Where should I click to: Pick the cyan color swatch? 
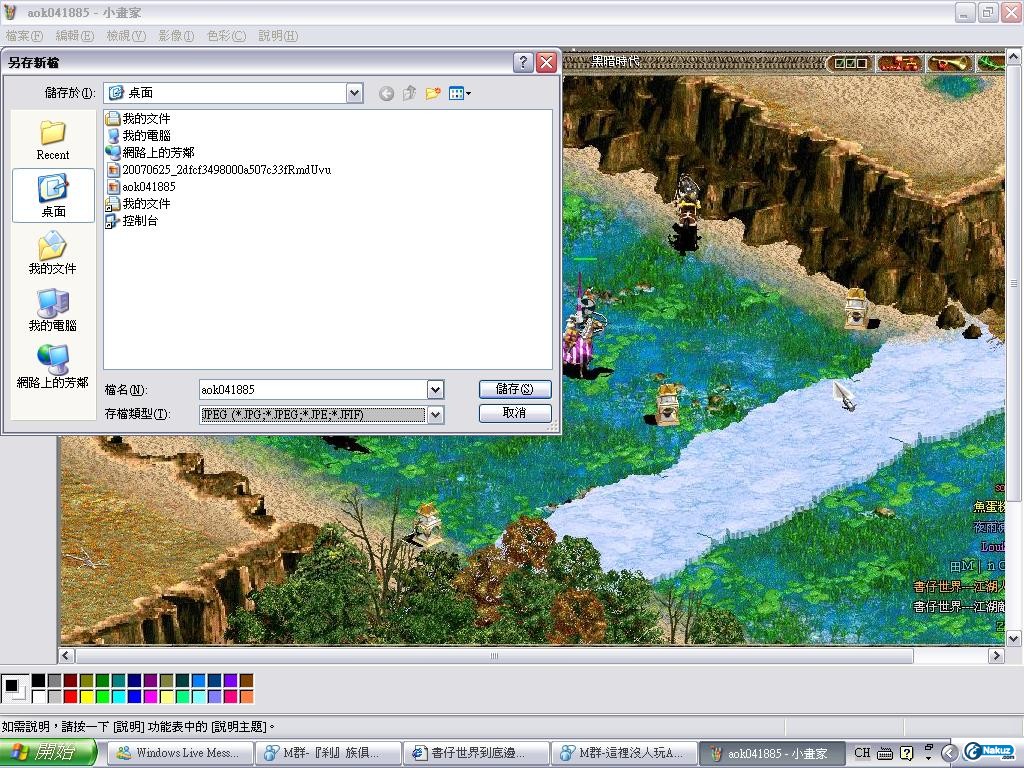[x=118, y=696]
